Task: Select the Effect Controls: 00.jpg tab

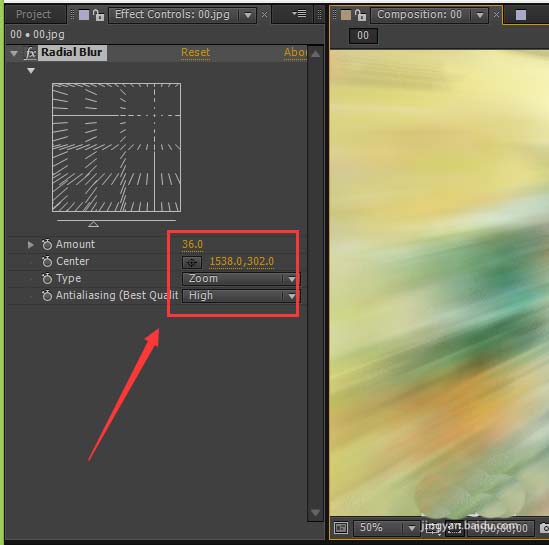Action: [172, 15]
